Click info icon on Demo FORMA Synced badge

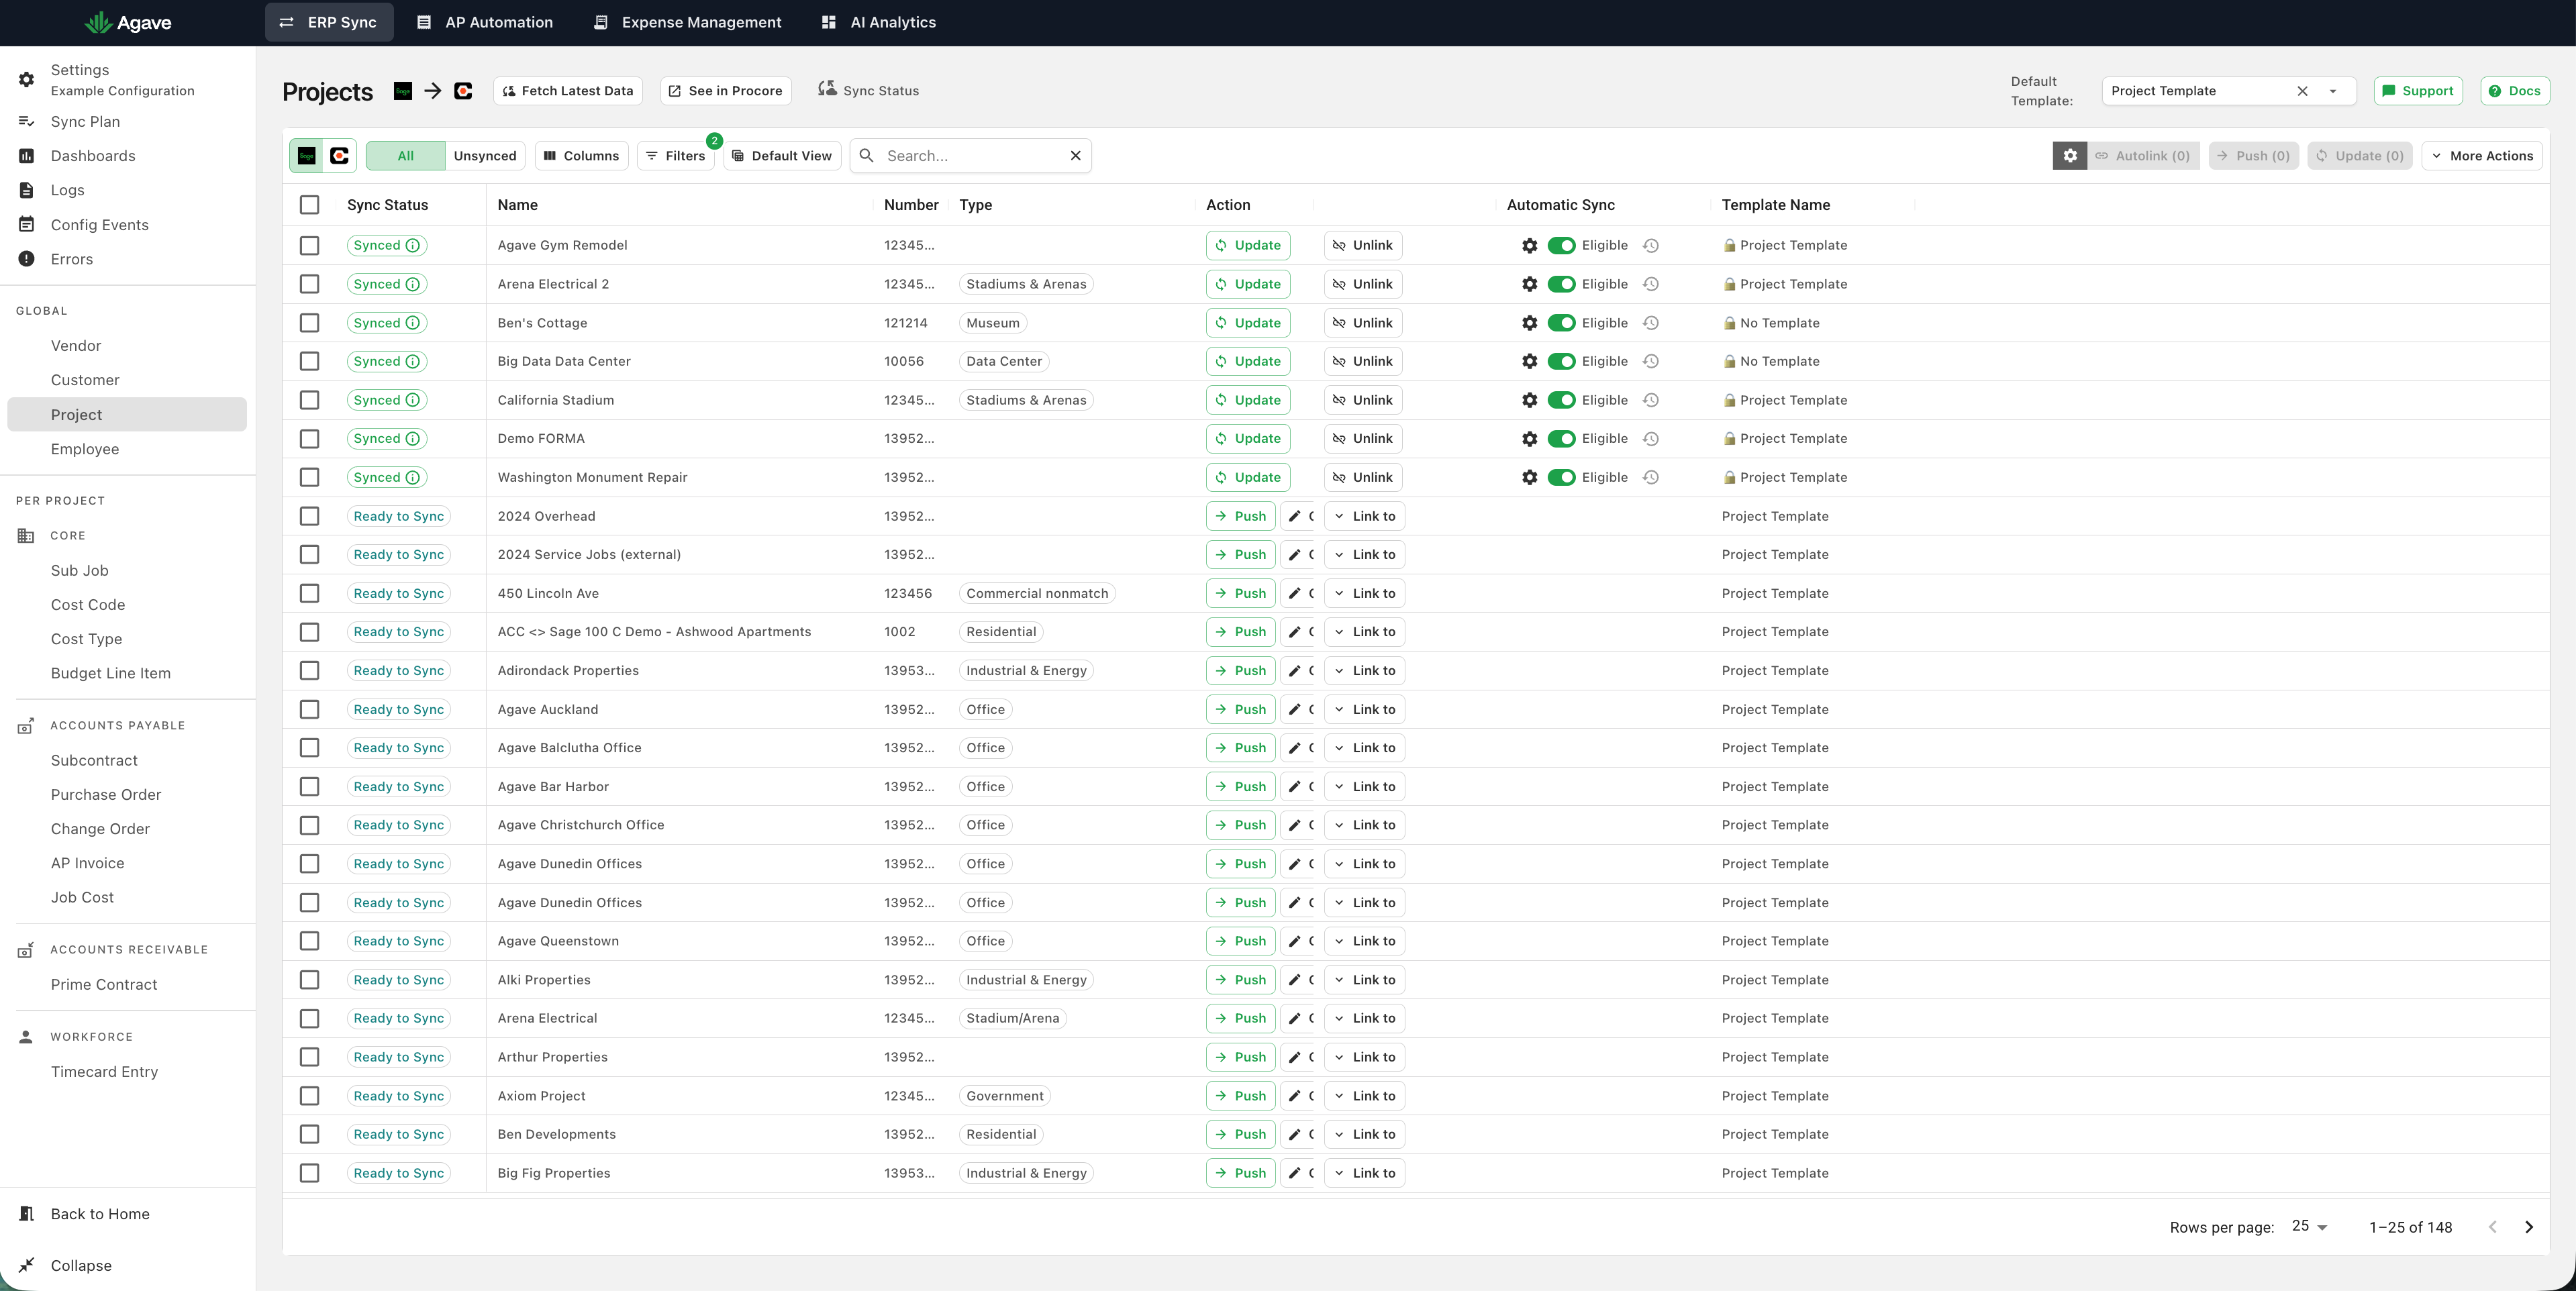412,439
